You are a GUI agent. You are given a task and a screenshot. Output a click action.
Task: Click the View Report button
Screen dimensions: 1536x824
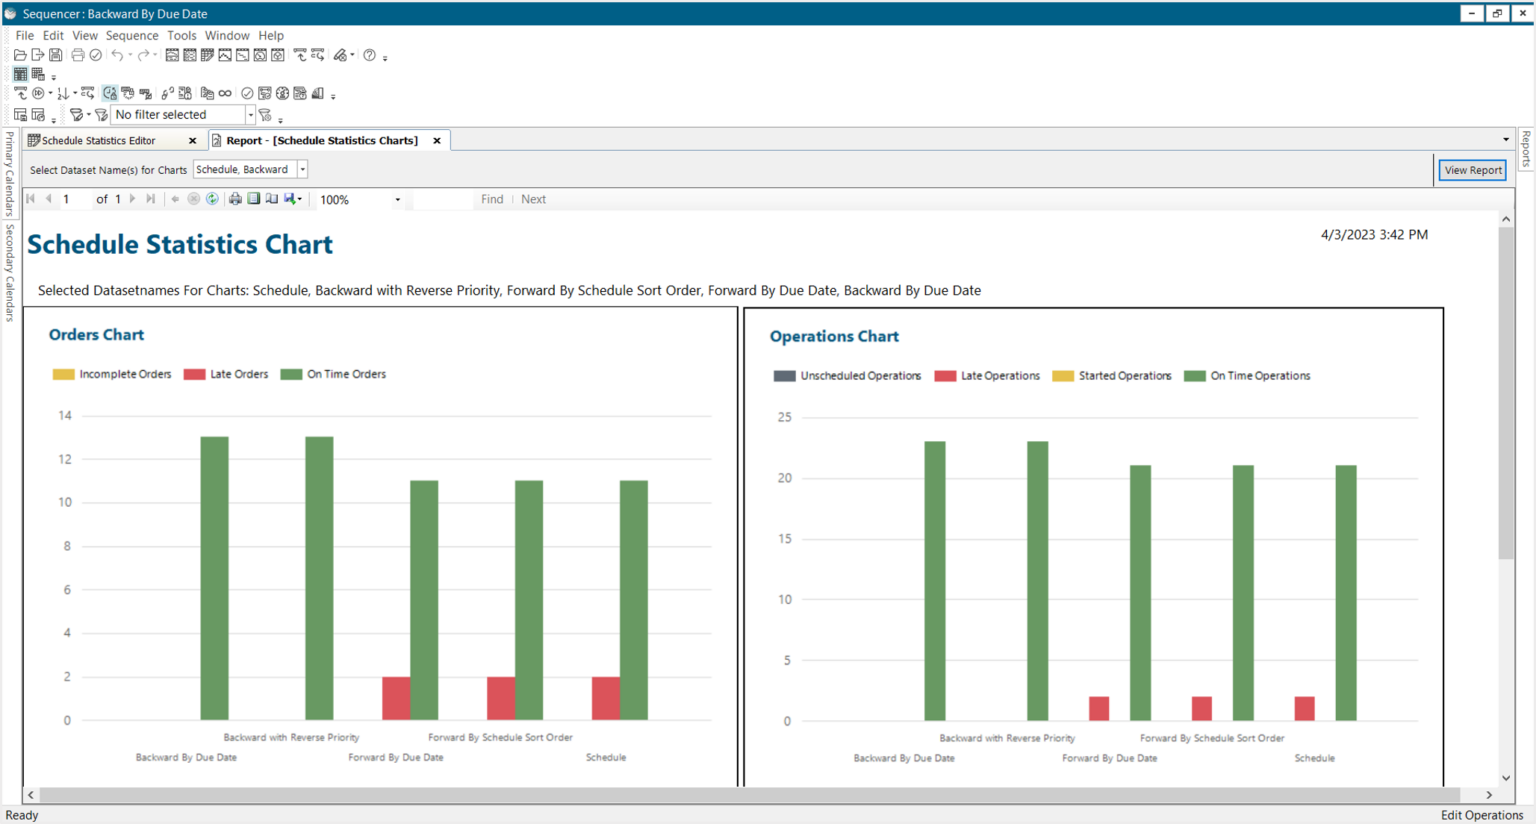[x=1472, y=169]
